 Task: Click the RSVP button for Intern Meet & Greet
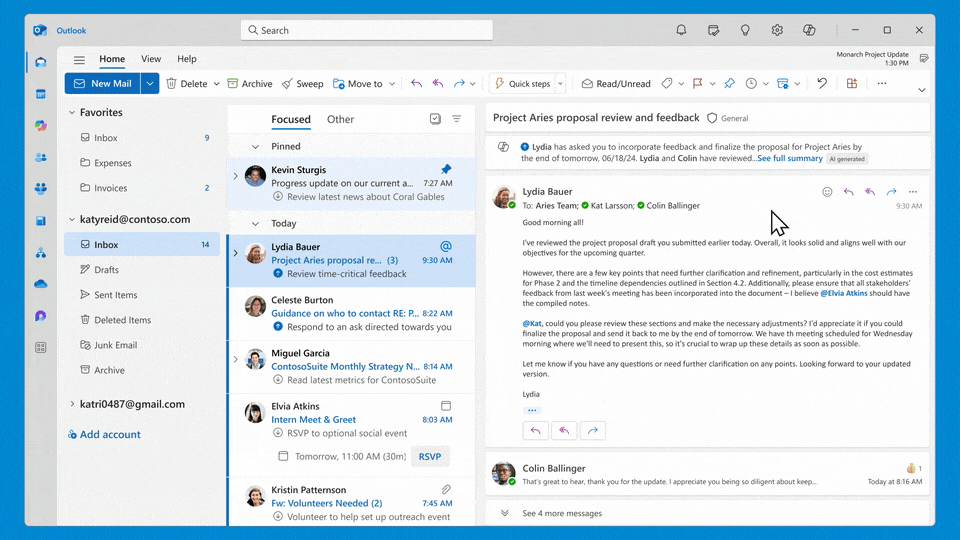click(x=430, y=456)
